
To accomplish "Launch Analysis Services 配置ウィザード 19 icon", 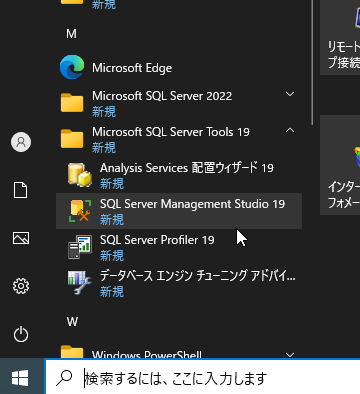I will tap(80, 175).
